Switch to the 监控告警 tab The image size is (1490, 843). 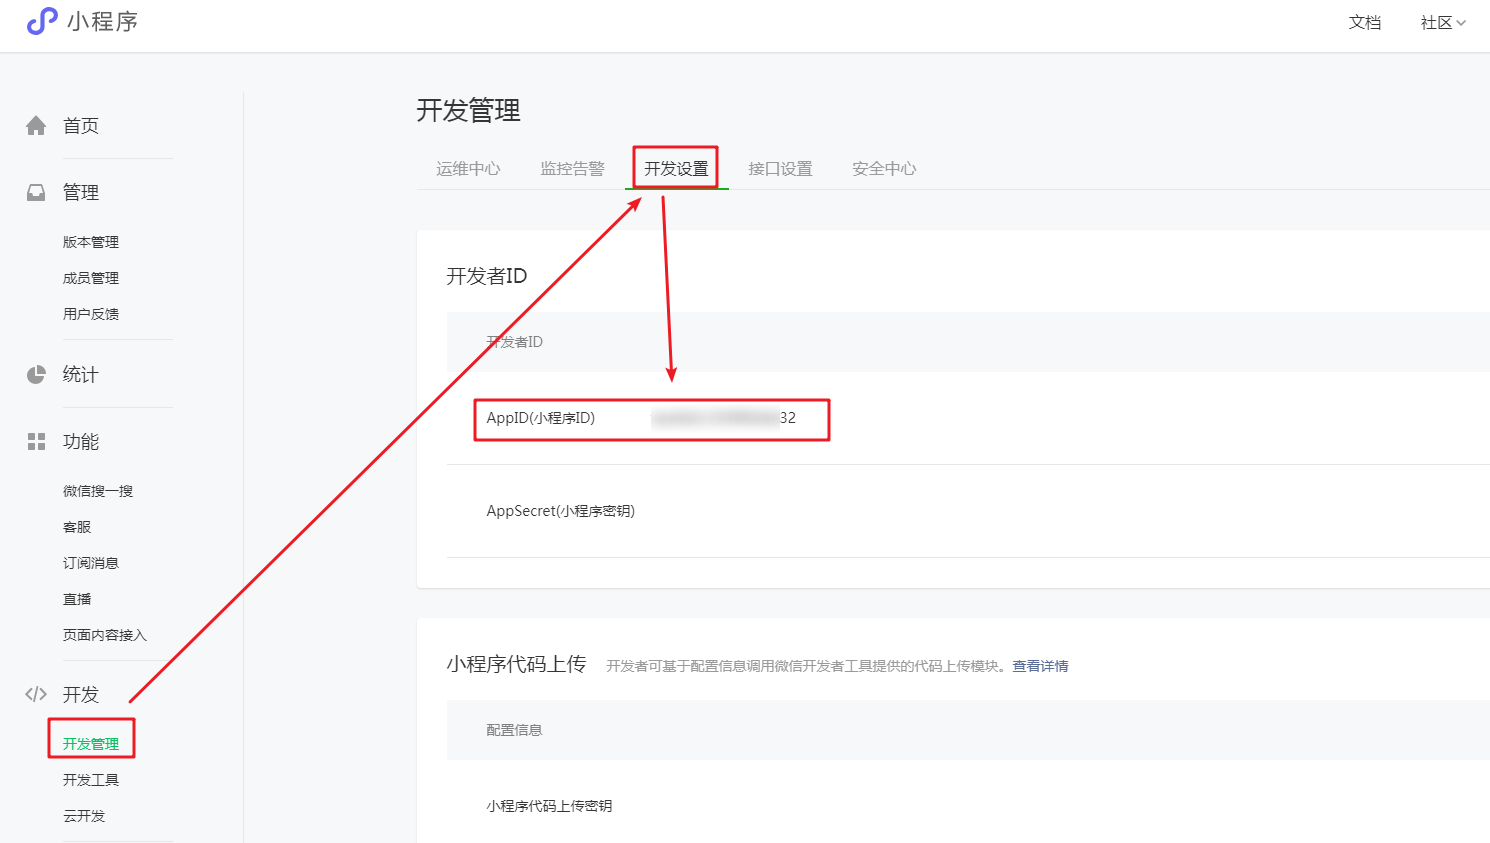coord(572,169)
